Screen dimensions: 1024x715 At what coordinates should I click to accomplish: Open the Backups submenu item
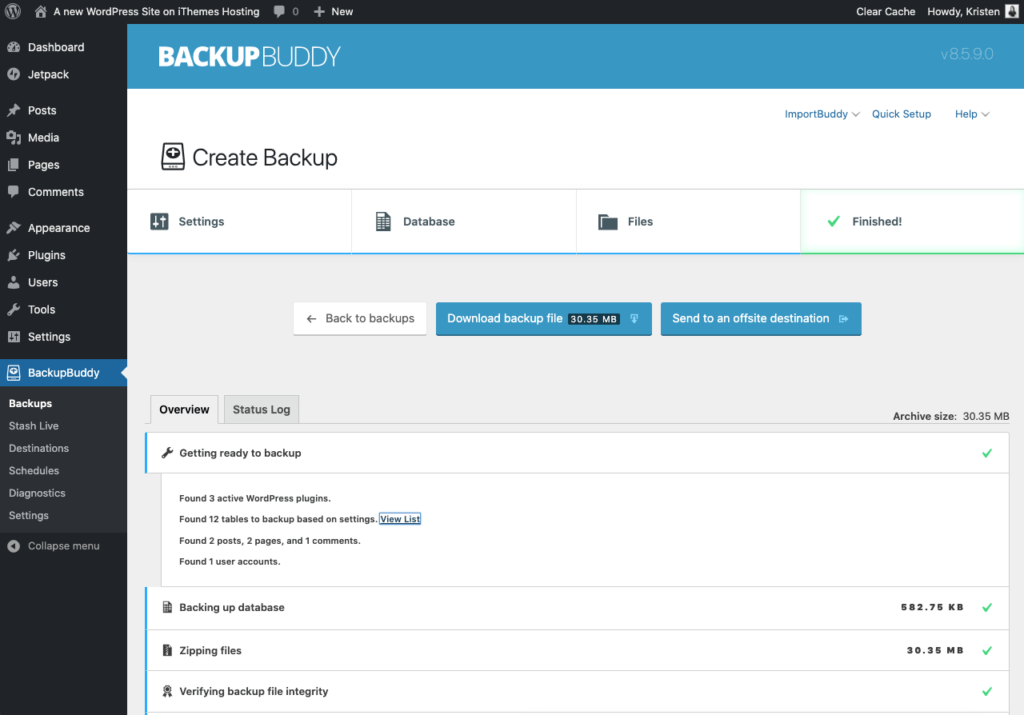pyautogui.click(x=30, y=404)
